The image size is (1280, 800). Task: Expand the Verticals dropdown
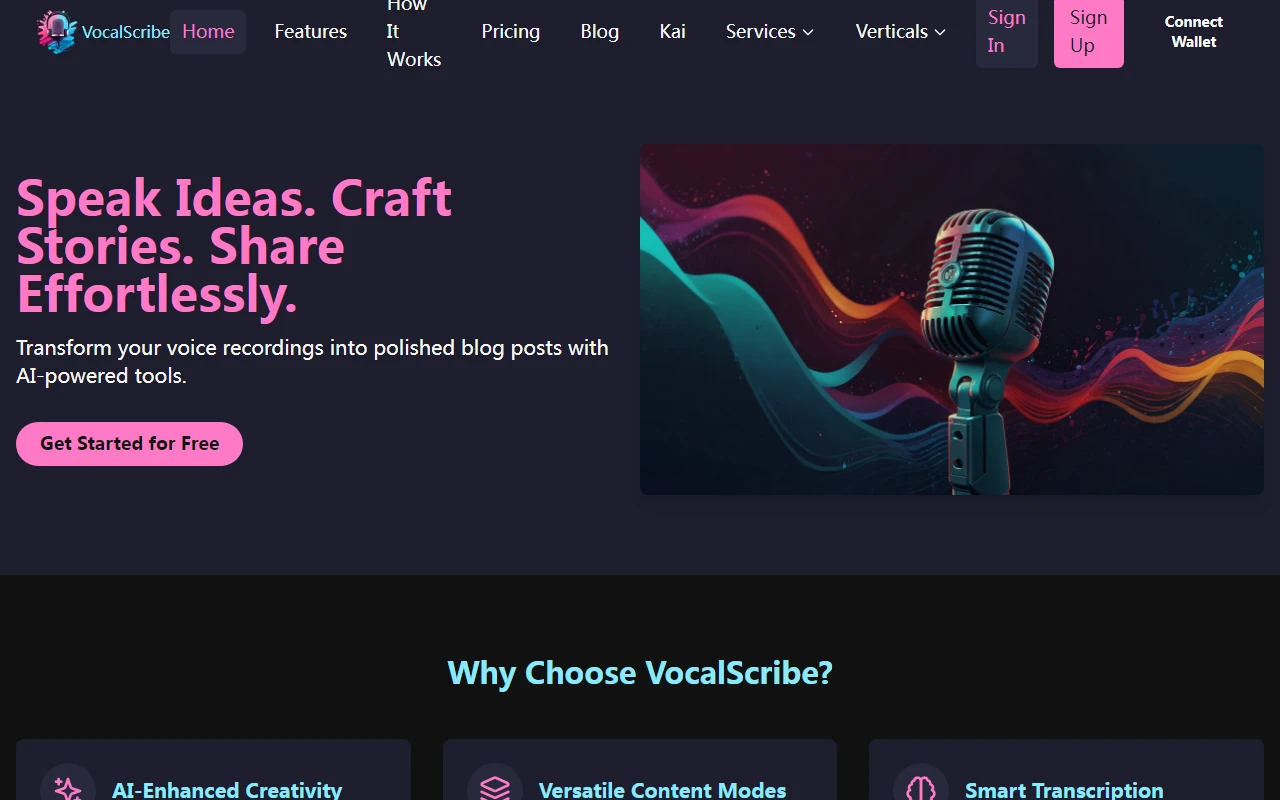[899, 31]
